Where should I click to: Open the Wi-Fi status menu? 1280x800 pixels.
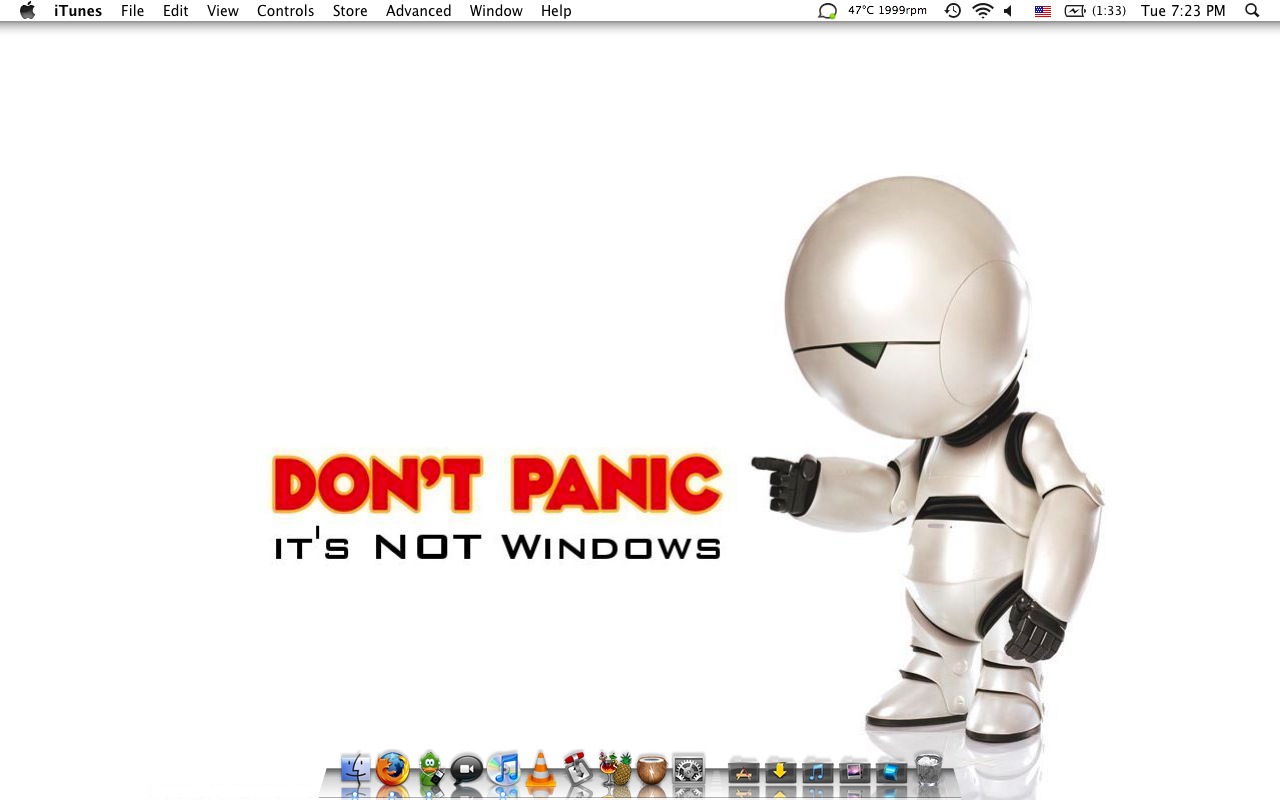point(983,11)
